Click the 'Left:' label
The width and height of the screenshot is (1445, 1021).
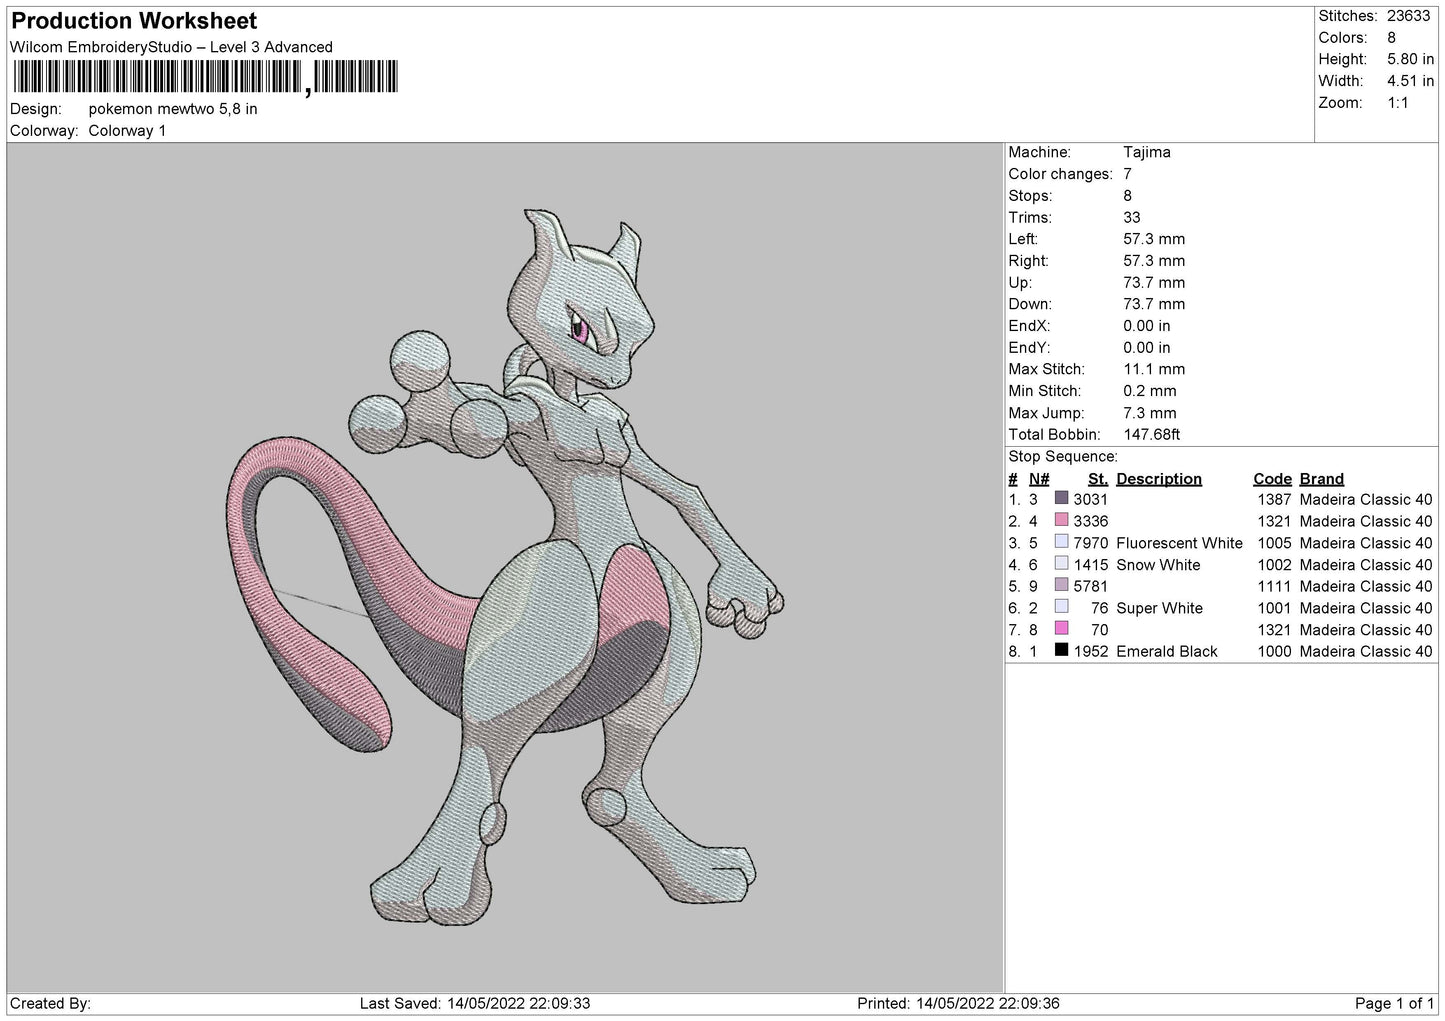(1023, 239)
